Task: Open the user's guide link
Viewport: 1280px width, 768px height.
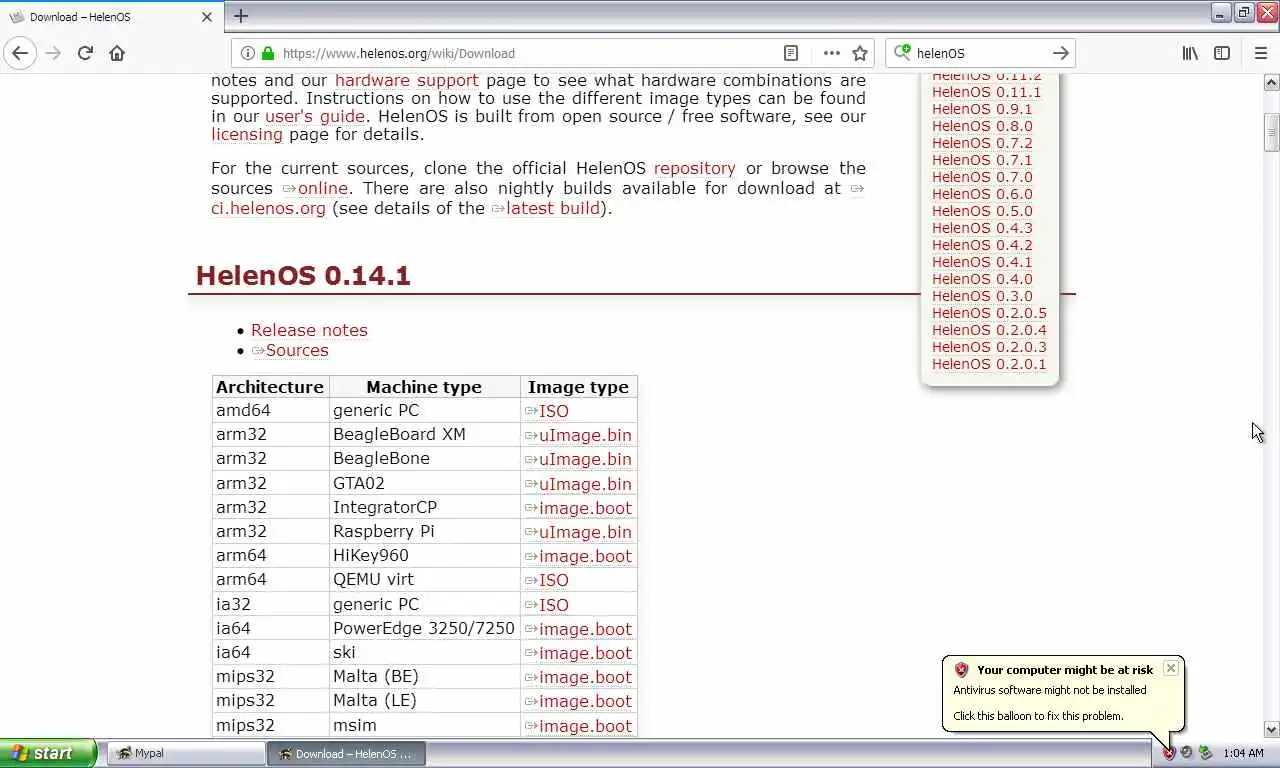Action: pyautogui.click(x=315, y=116)
